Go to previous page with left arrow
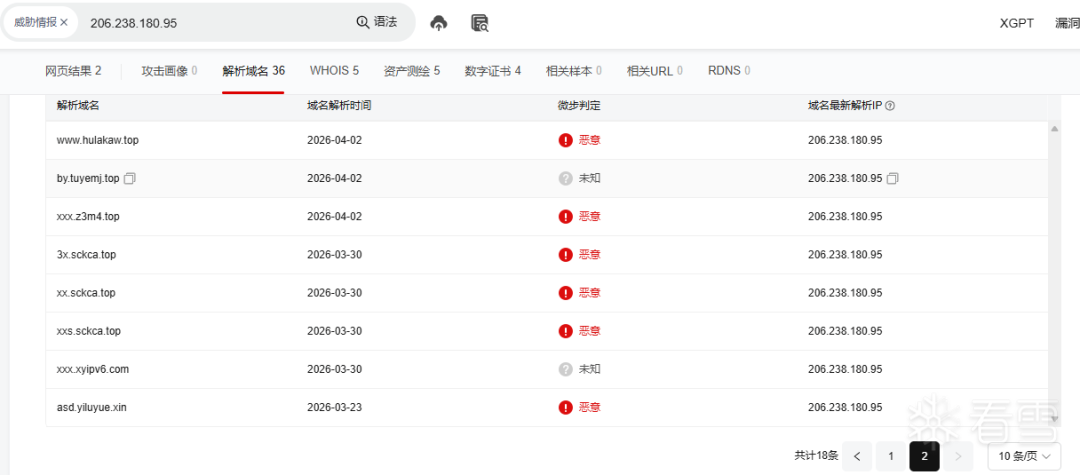1080x475 pixels. tap(856, 456)
